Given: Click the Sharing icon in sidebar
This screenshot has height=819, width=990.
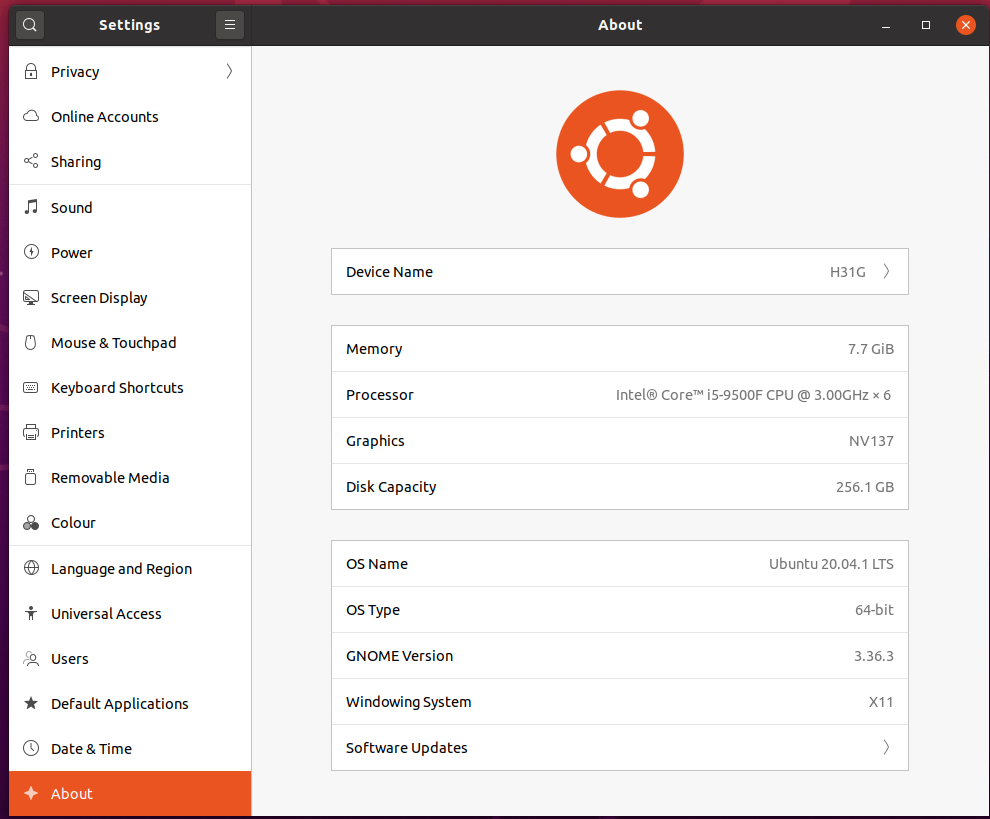Looking at the screenshot, I should tap(30, 161).
